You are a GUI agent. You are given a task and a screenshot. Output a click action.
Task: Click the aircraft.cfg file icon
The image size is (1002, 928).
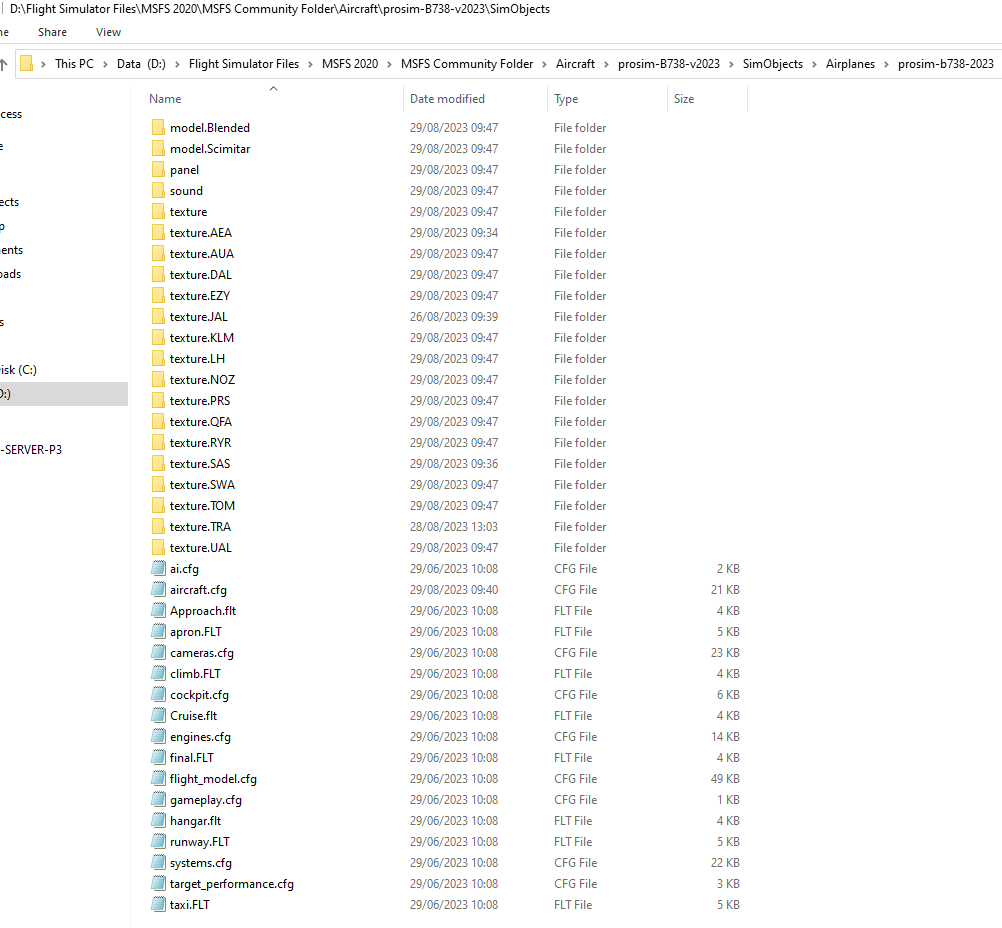[158, 589]
